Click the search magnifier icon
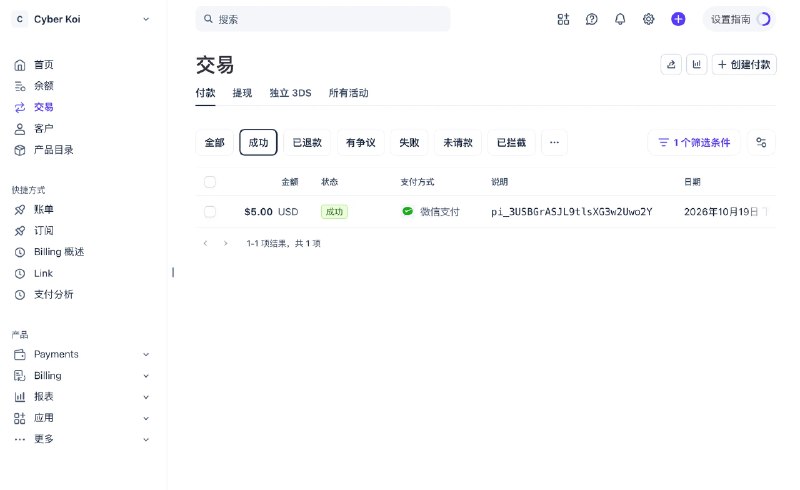 click(x=208, y=19)
